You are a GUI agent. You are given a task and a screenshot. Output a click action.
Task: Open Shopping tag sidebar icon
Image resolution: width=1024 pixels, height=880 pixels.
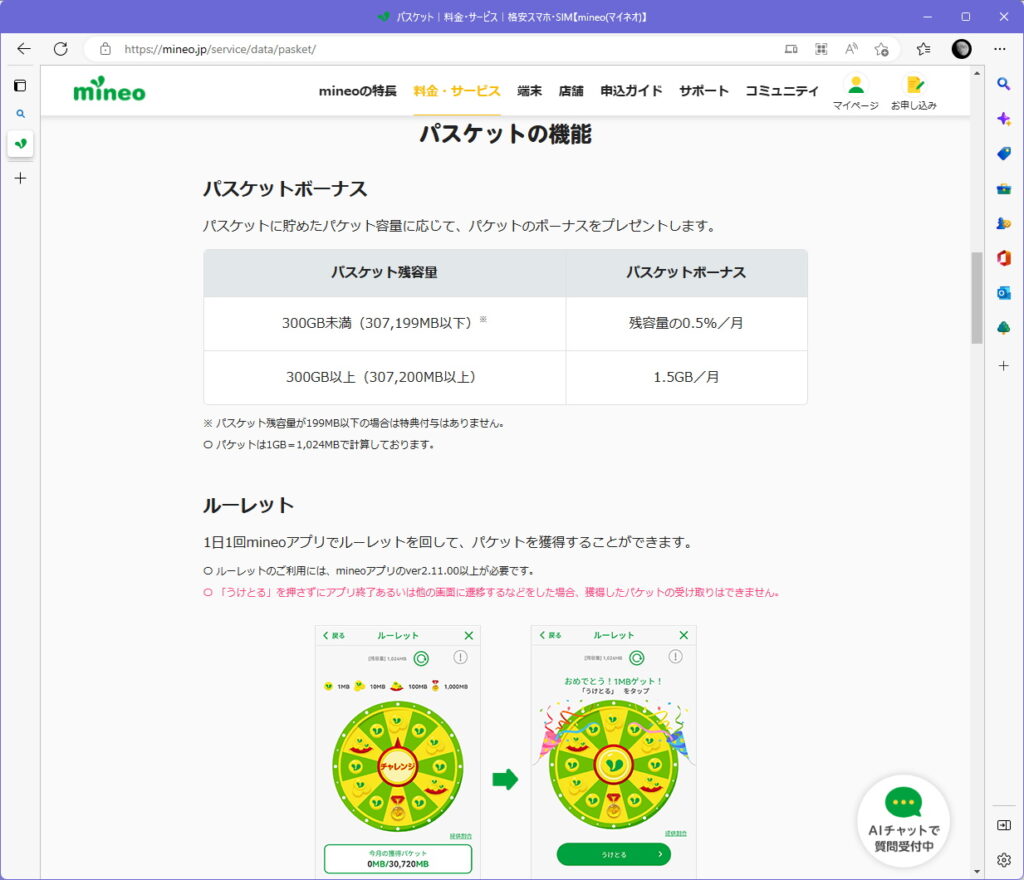tap(1004, 153)
